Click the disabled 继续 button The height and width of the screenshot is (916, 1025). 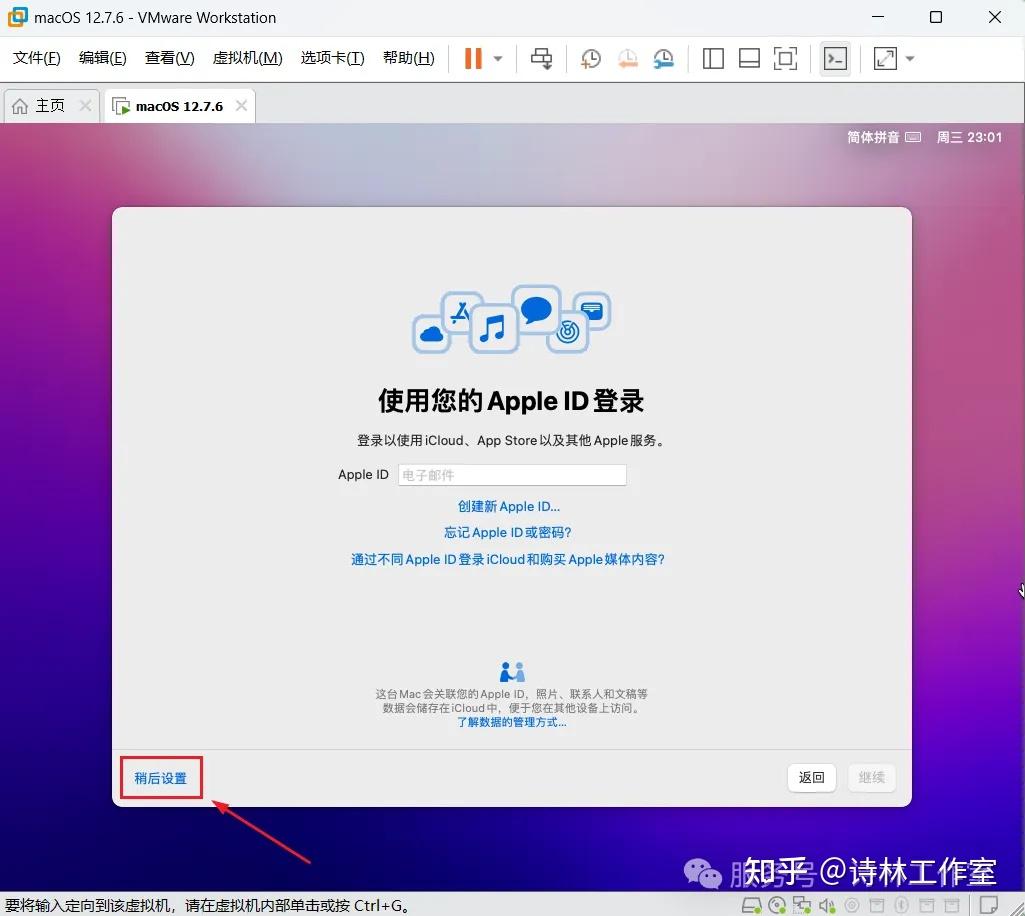click(x=871, y=777)
